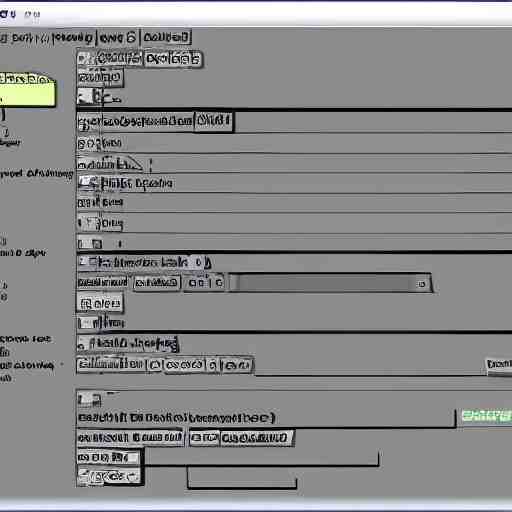
Task: Click the empty input field outlined near the bottom
Action: (x=242, y=478)
